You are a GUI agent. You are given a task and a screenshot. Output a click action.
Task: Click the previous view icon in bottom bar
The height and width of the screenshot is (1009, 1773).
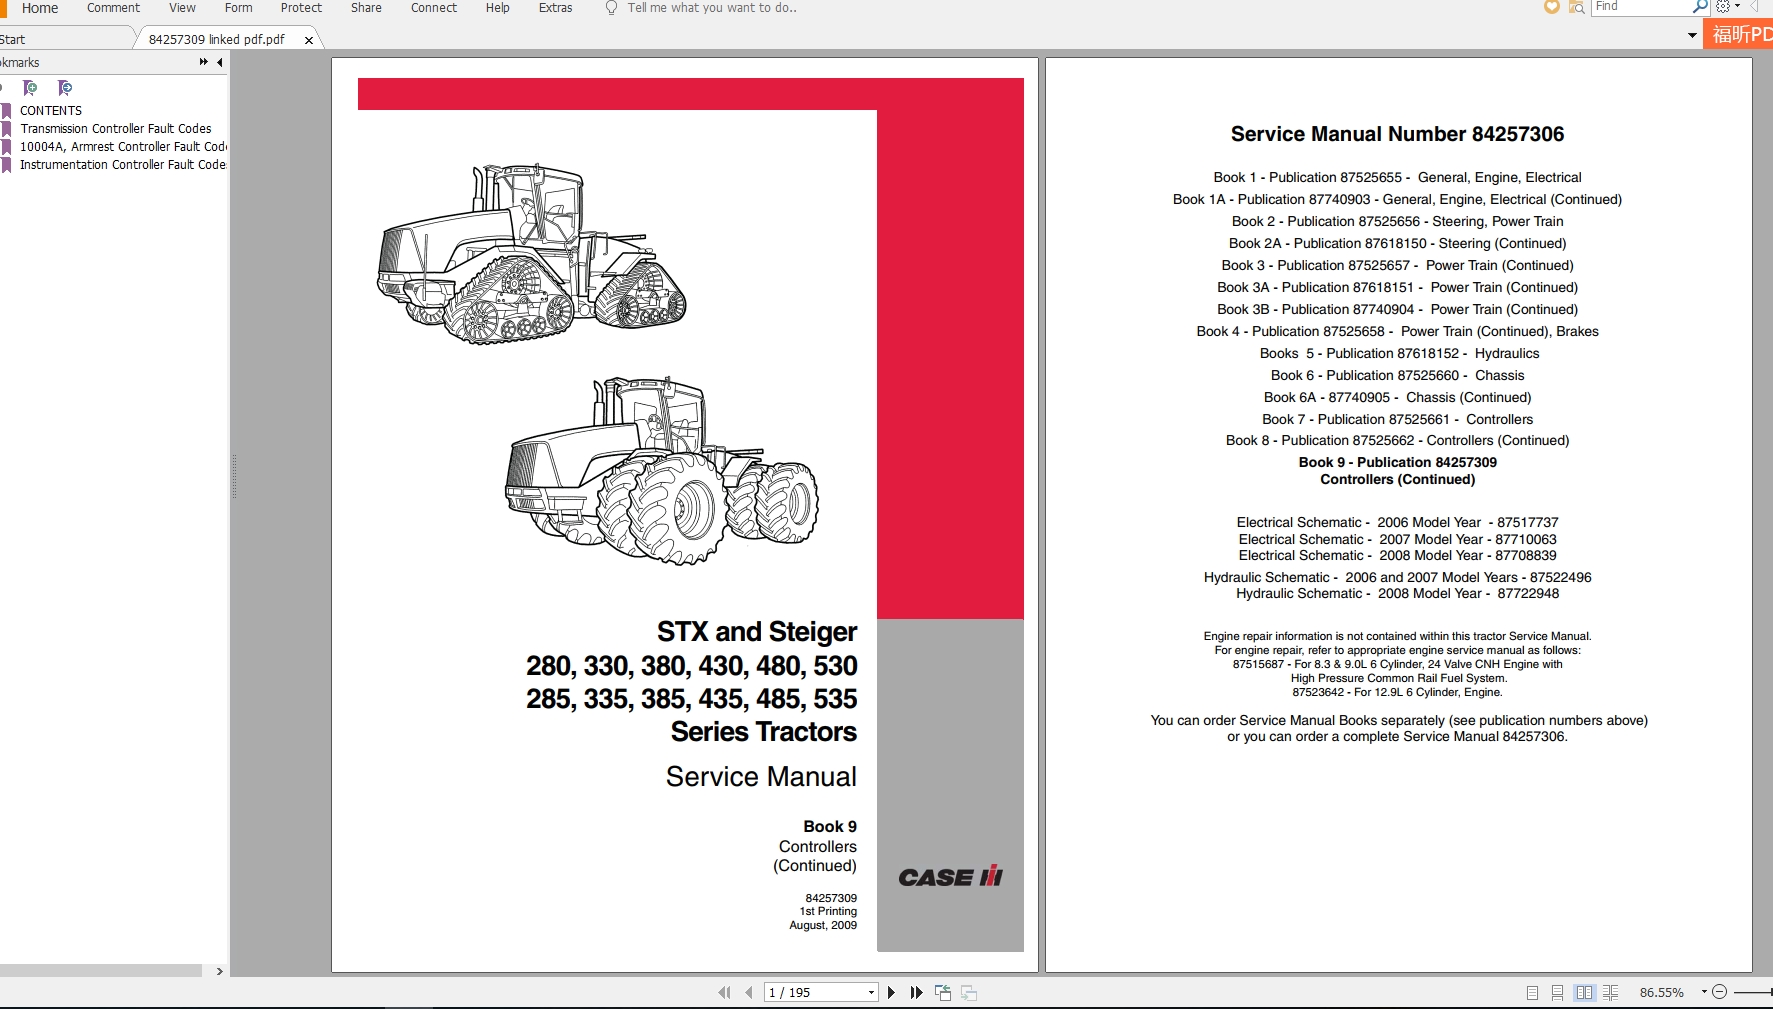point(943,993)
